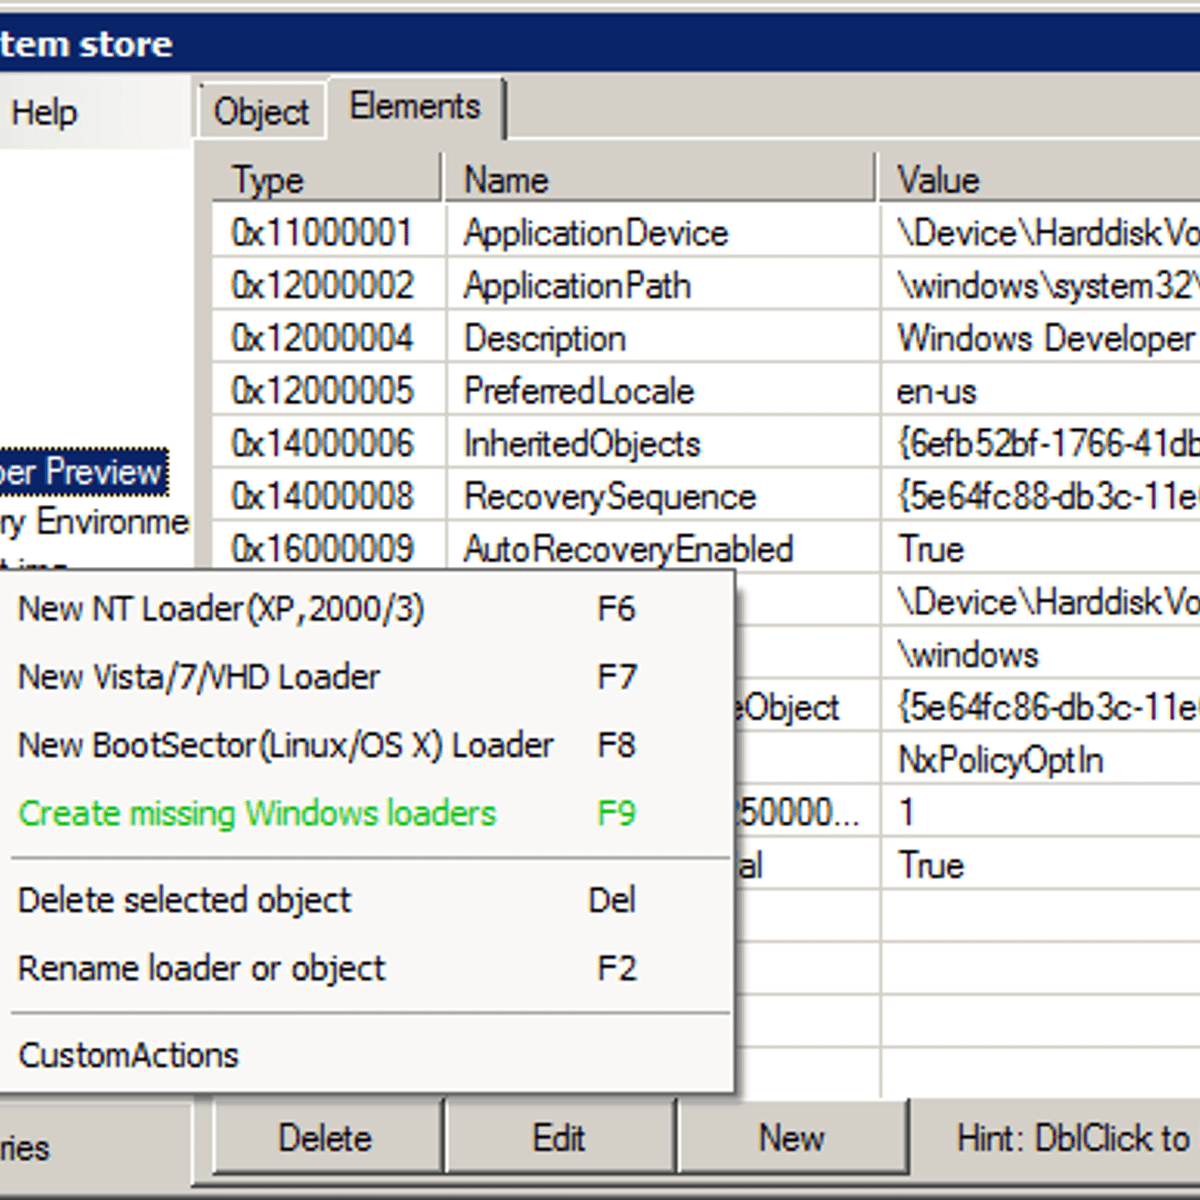Select the AutoRecoveryEnabled element row
The height and width of the screenshot is (1200, 1200).
click(x=628, y=549)
